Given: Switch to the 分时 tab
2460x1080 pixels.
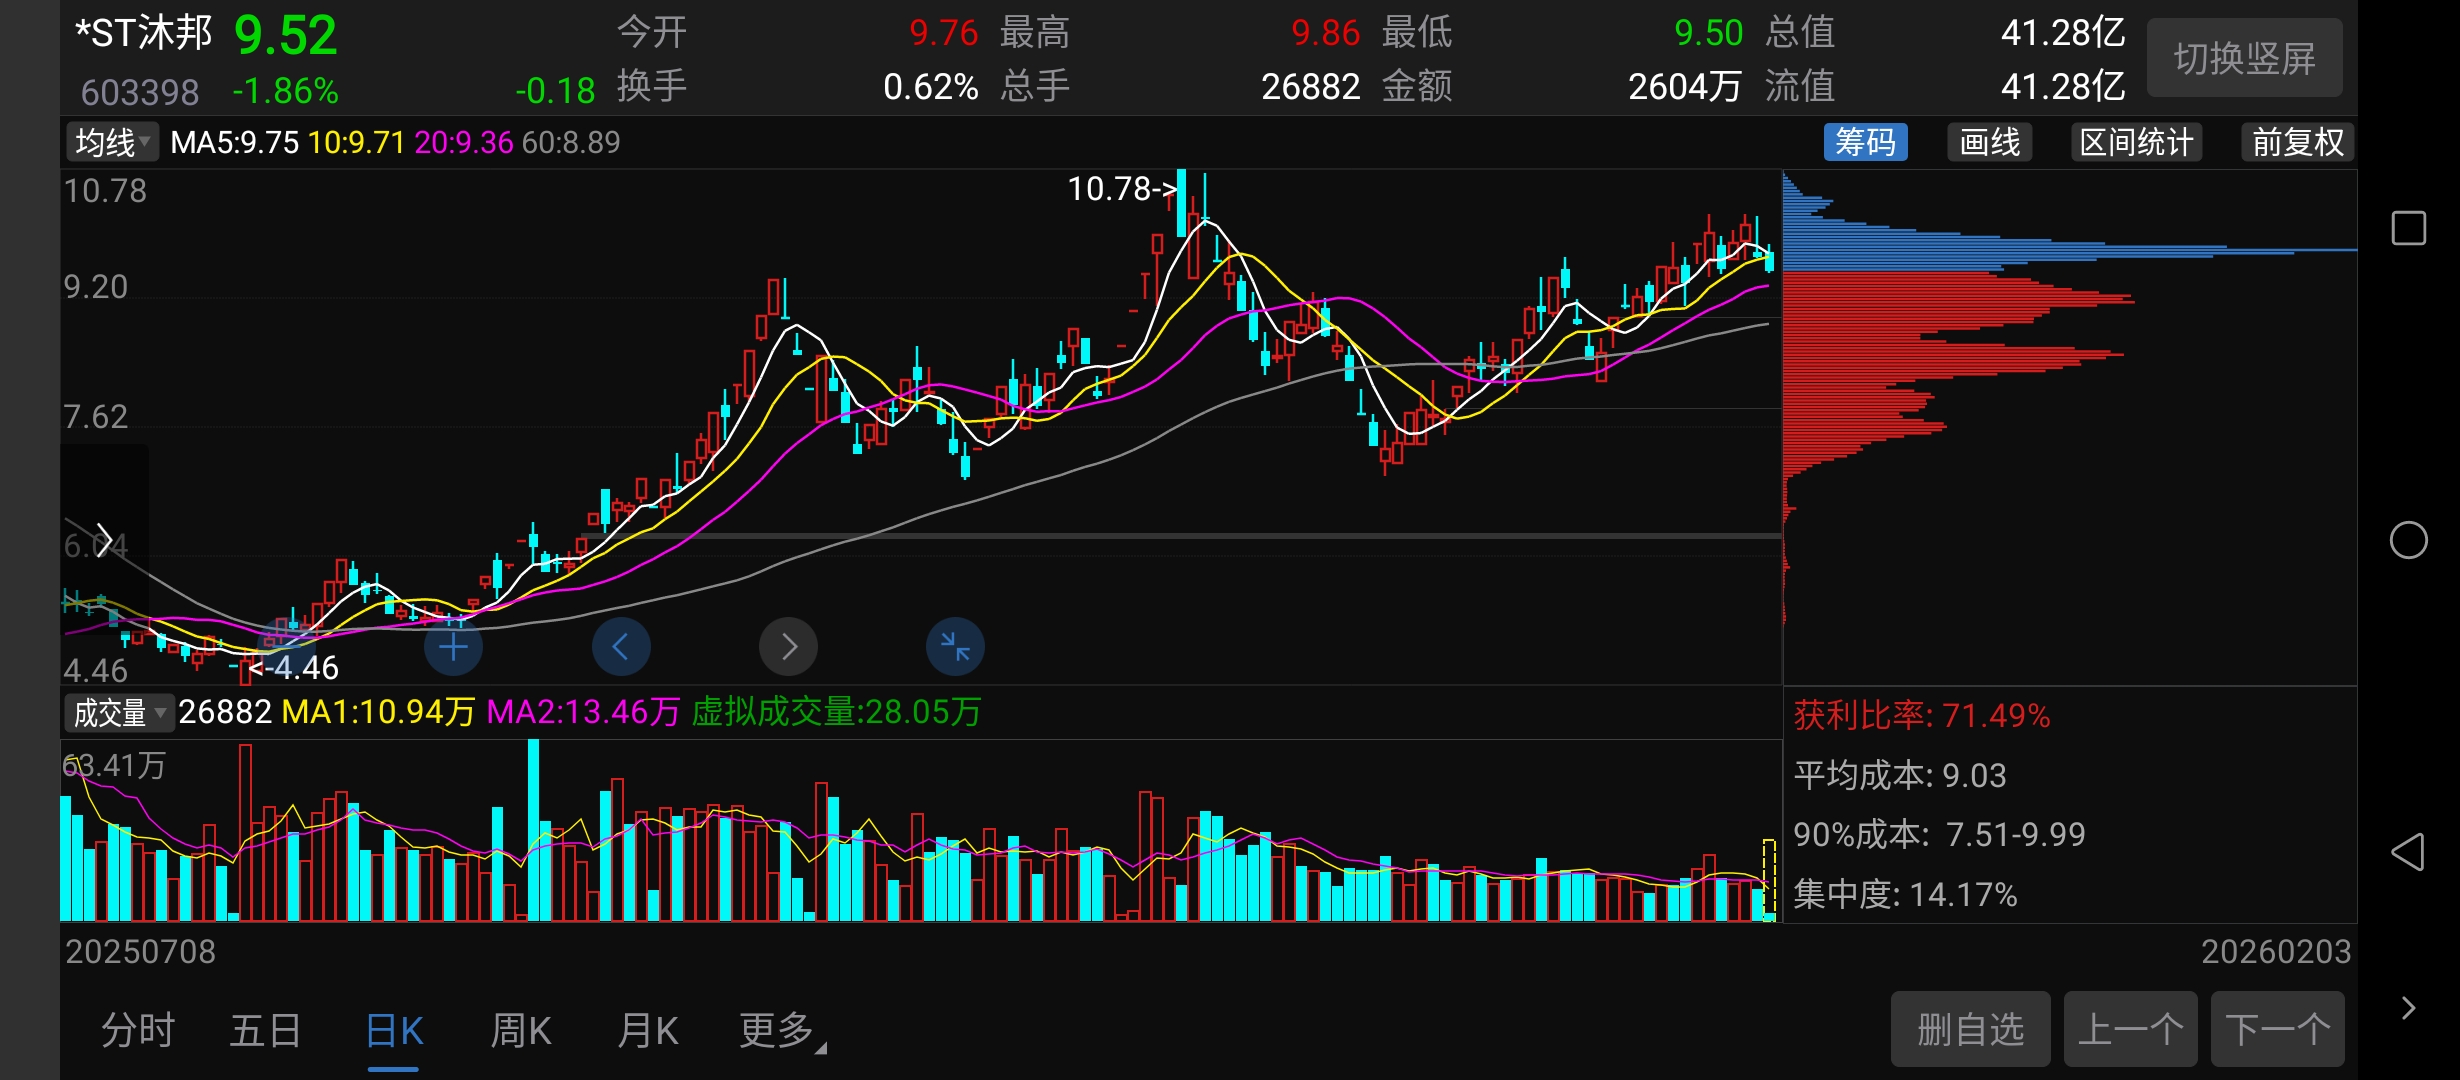Looking at the screenshot, I should click(x=138, y=1030).
